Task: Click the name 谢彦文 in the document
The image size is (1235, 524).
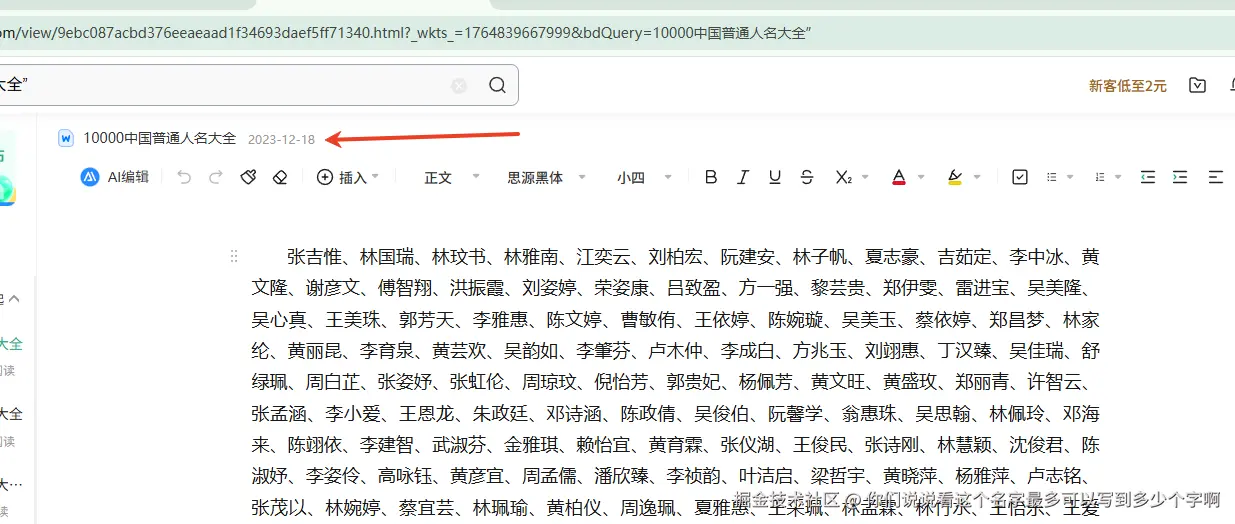Action: pos(332,288)
